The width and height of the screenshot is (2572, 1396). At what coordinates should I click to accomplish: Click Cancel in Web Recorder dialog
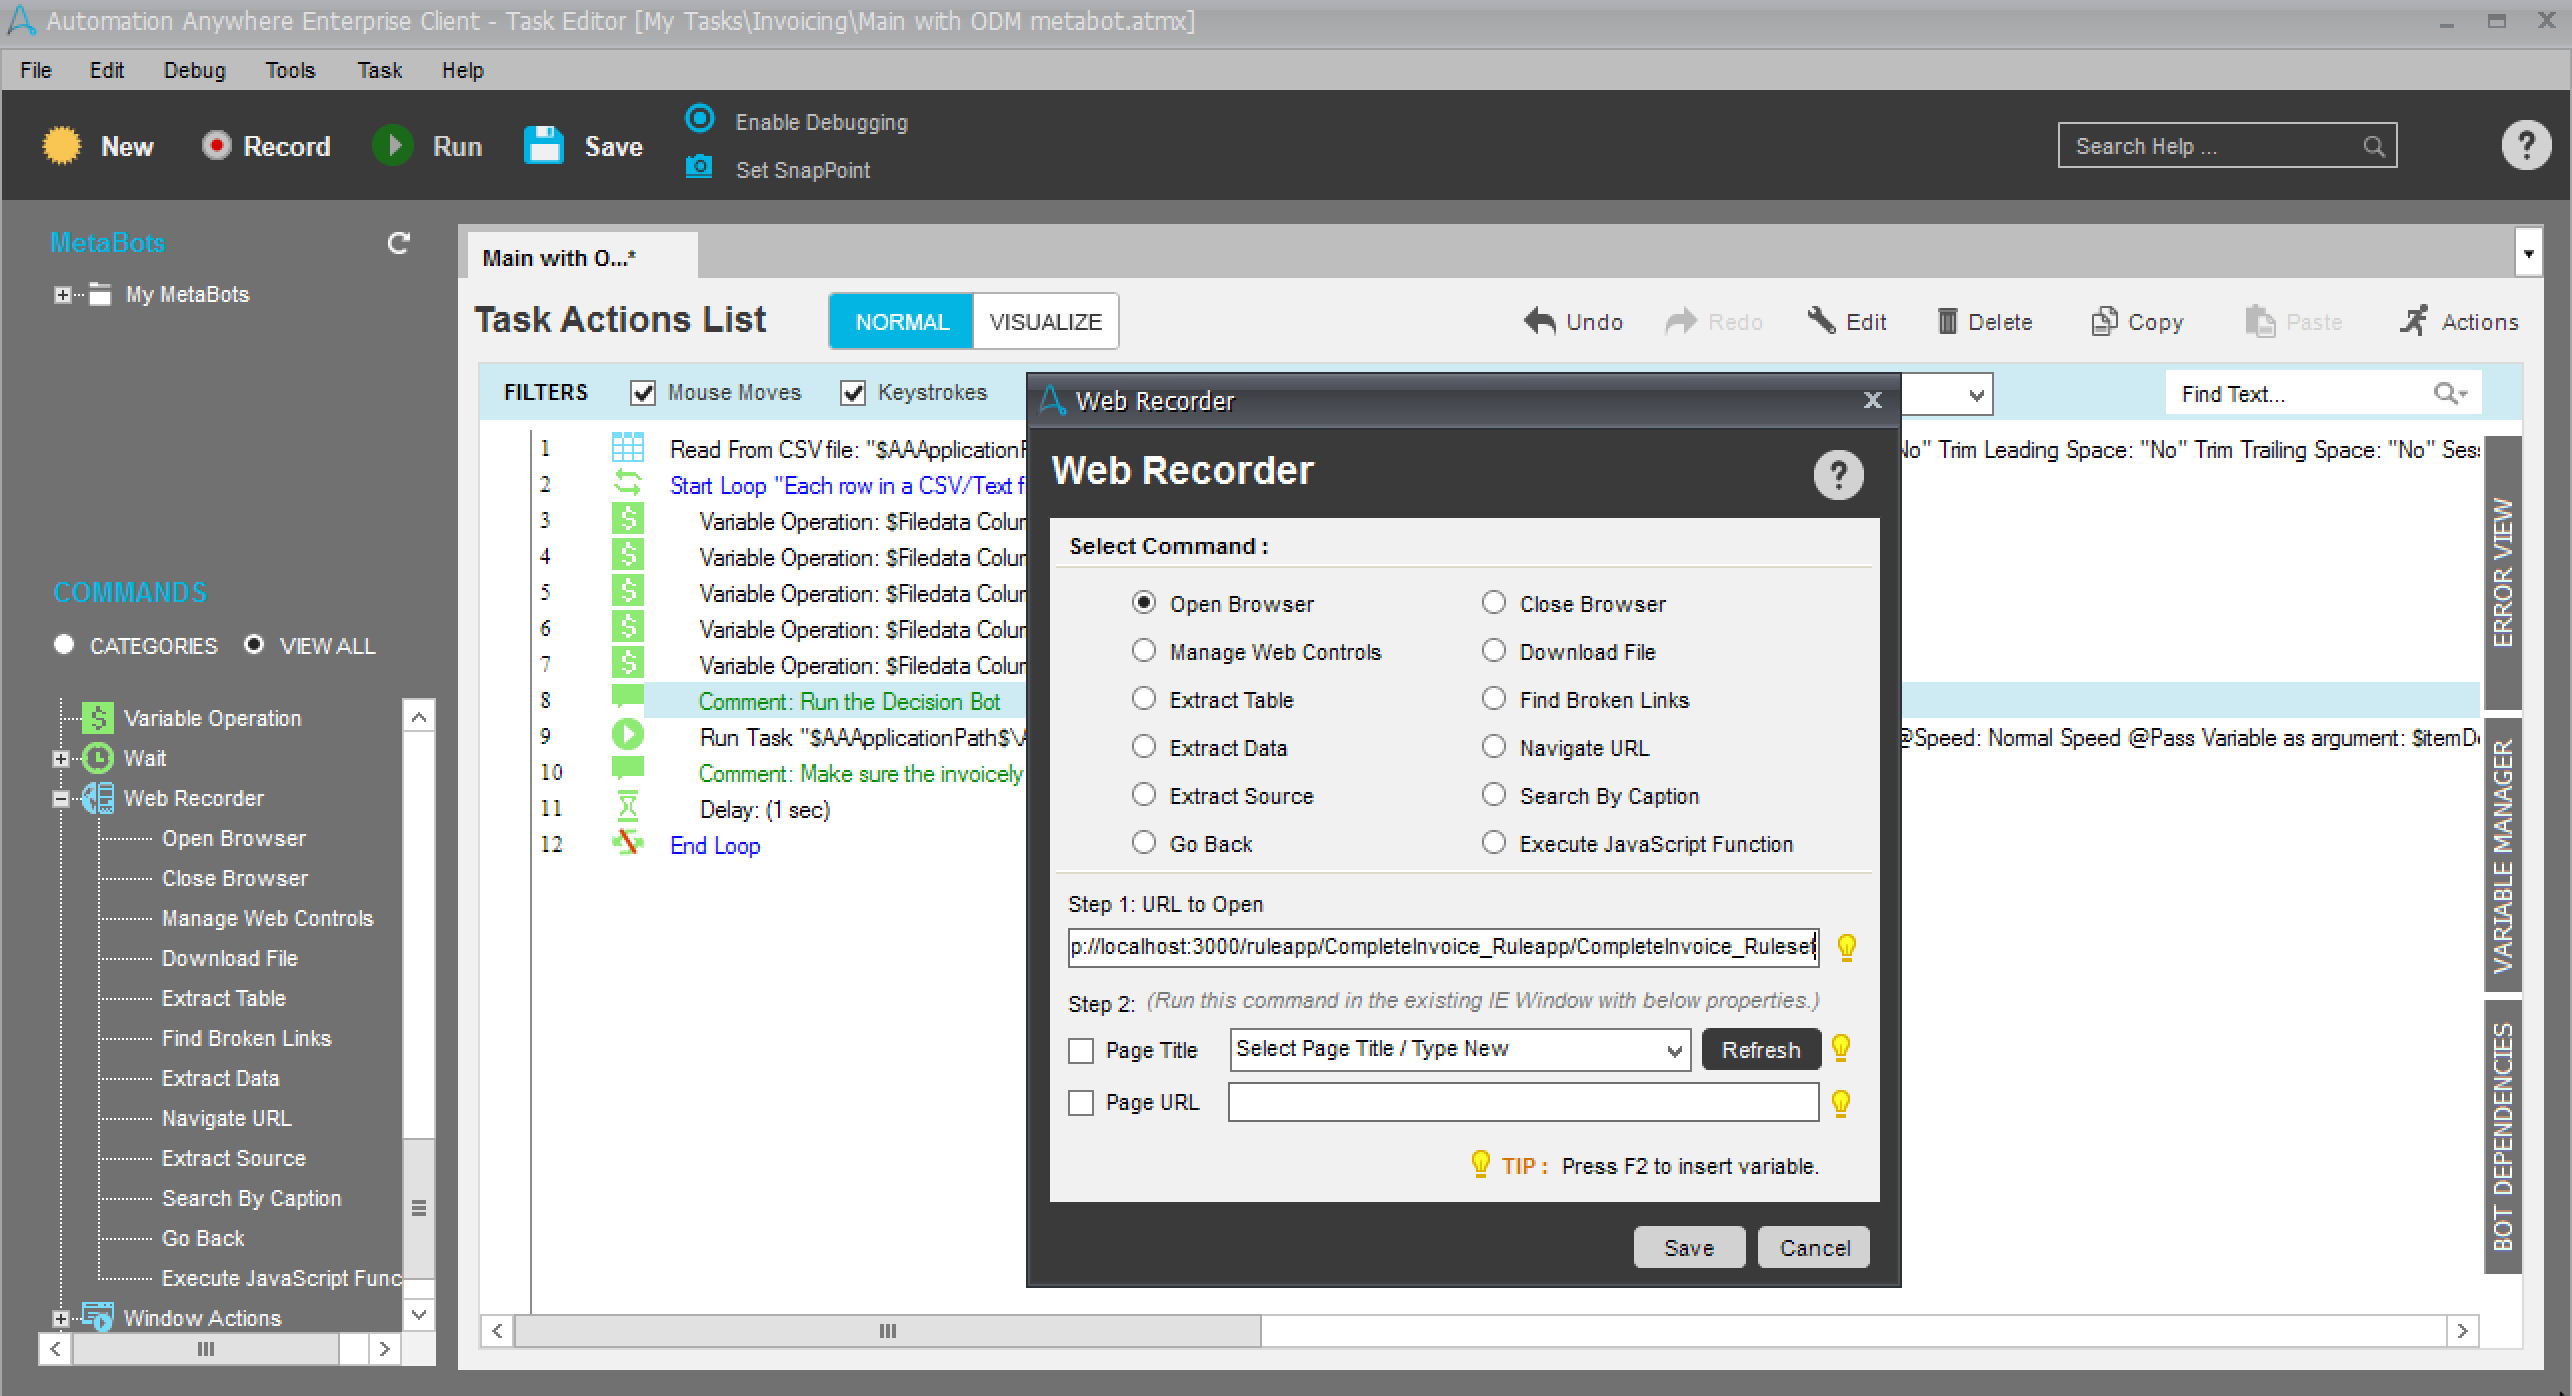(x=1813, y=1248)
